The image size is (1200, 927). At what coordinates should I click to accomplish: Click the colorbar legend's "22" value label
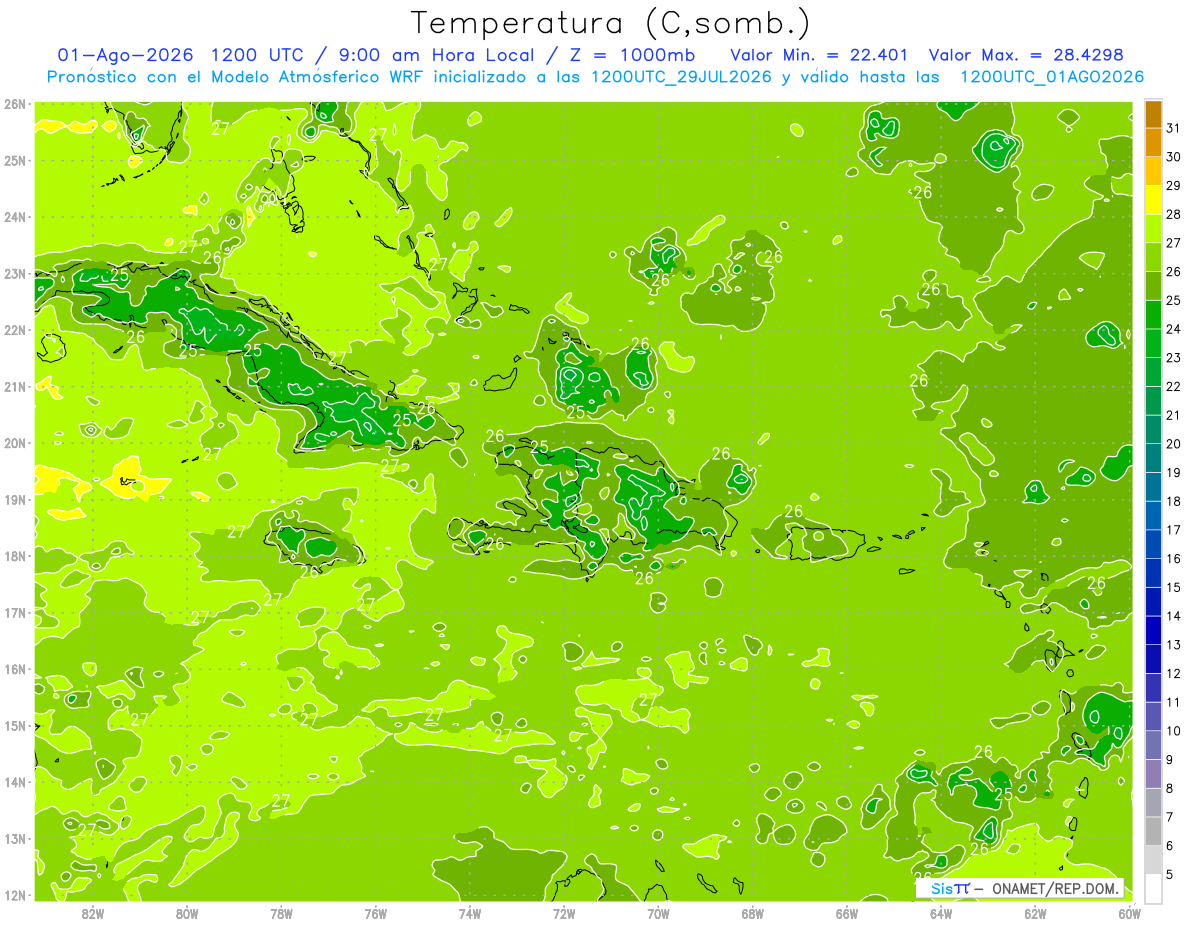(1173, 386)
